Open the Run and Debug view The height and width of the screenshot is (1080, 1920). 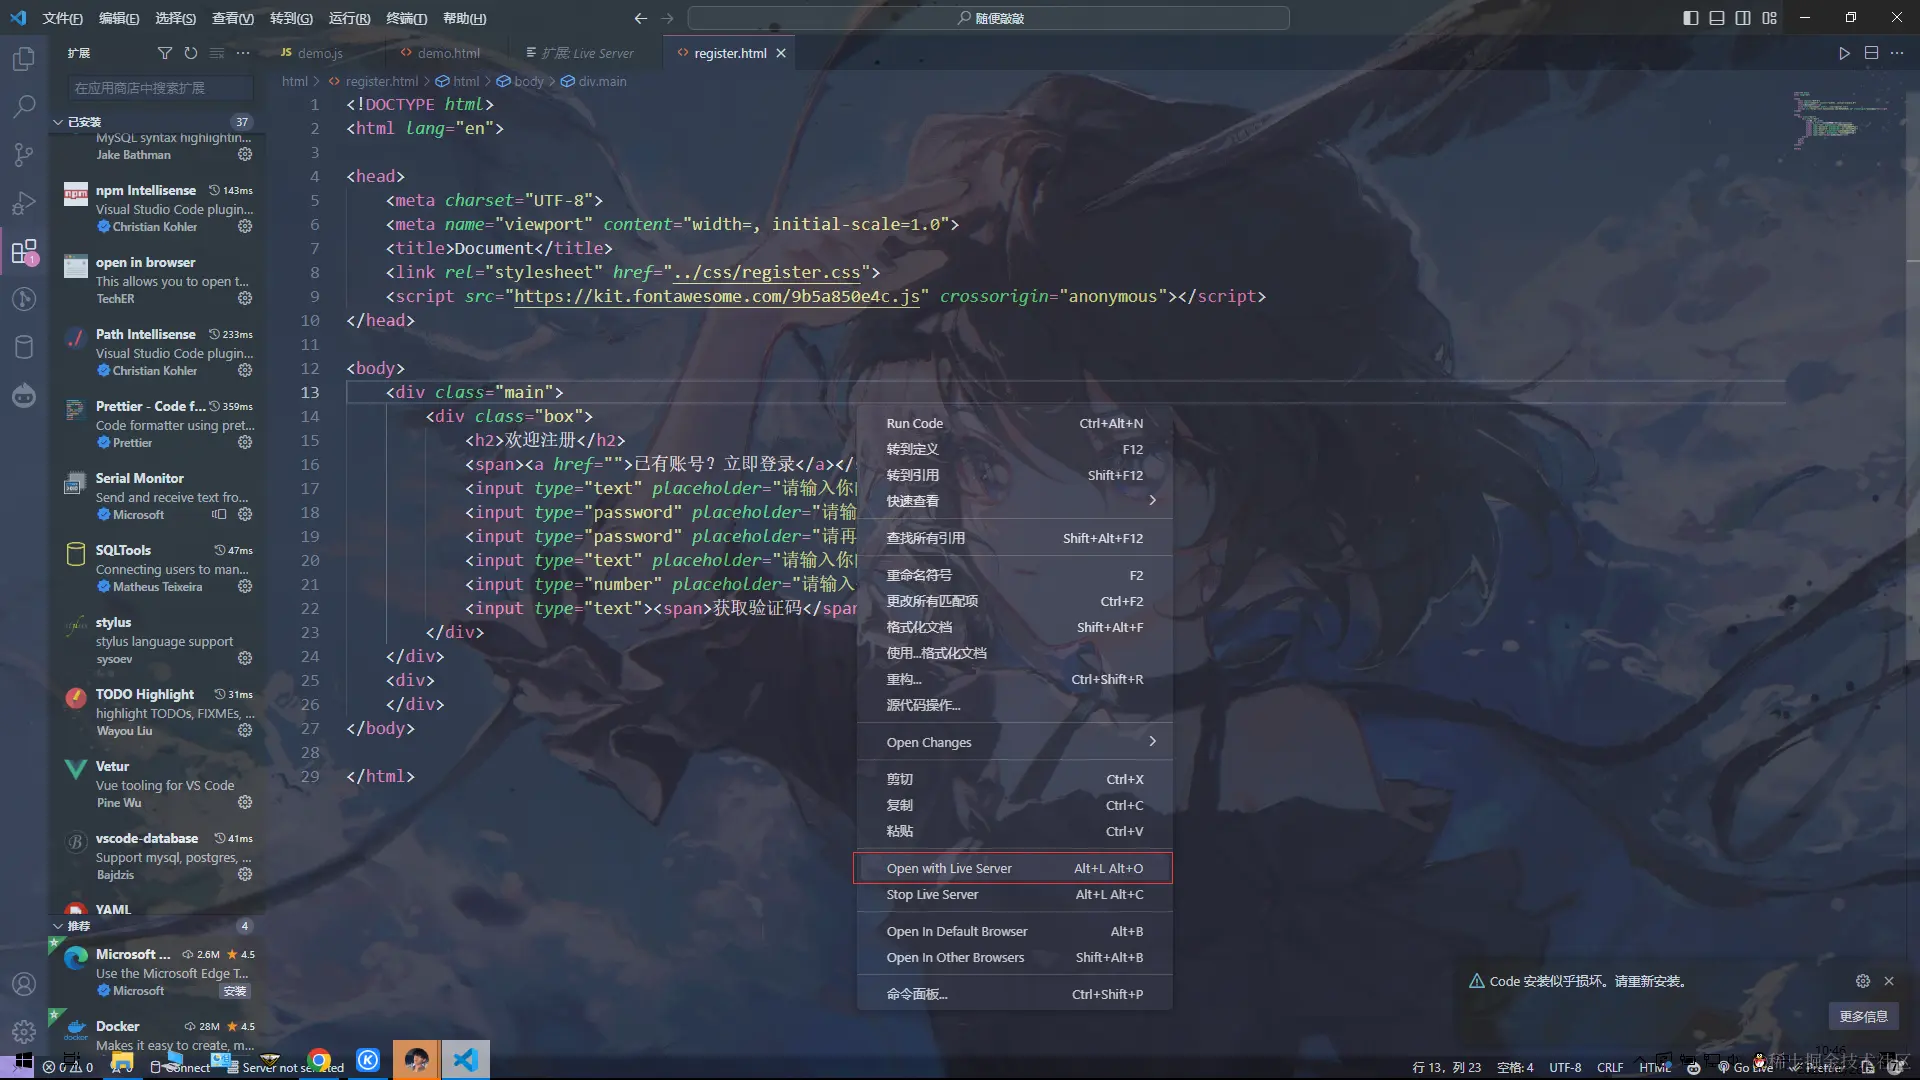point(24,203)
